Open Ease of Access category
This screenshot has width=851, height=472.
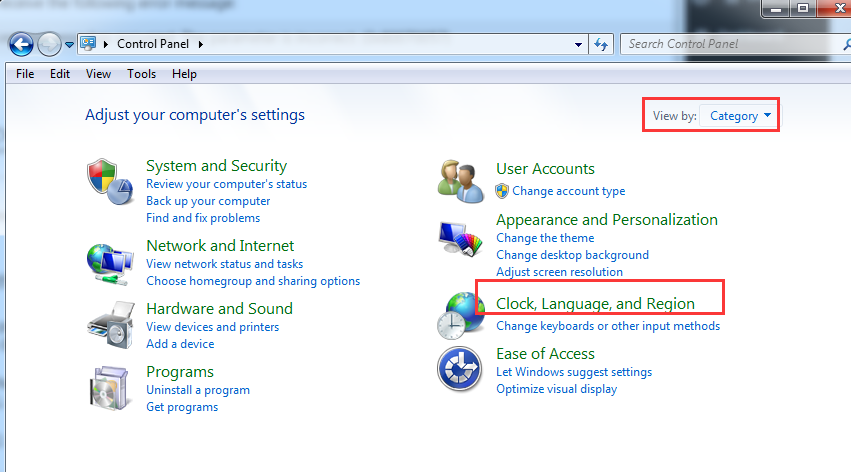pyautogui.click(x=545, y=354)
